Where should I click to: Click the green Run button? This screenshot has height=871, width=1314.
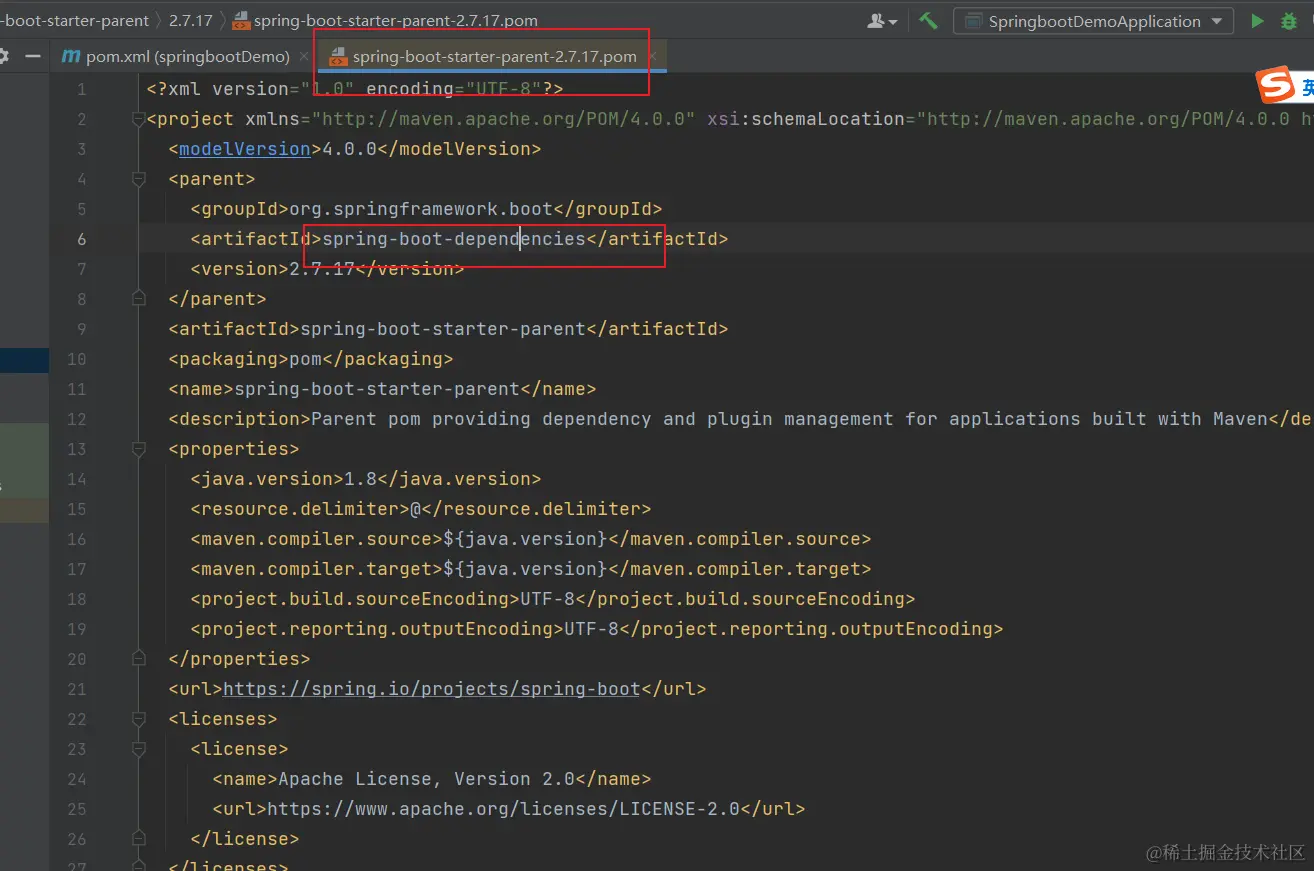tap(1257, 21)
